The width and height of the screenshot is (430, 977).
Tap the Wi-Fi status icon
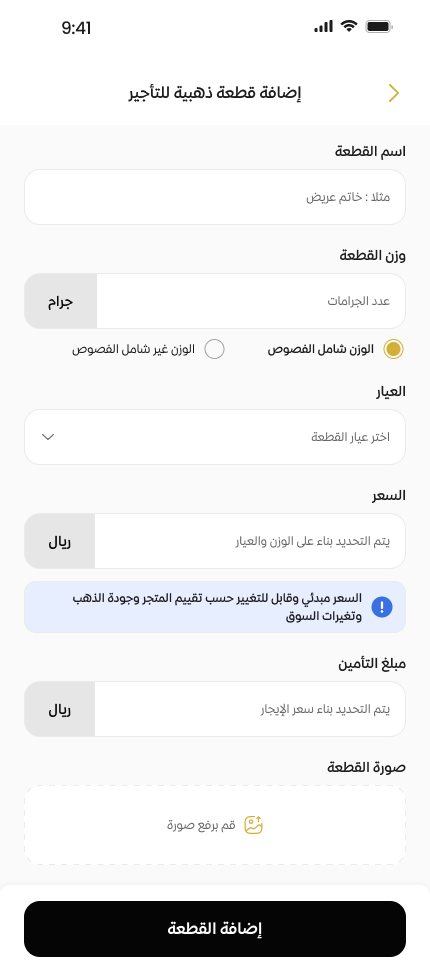tap(349, 26)
